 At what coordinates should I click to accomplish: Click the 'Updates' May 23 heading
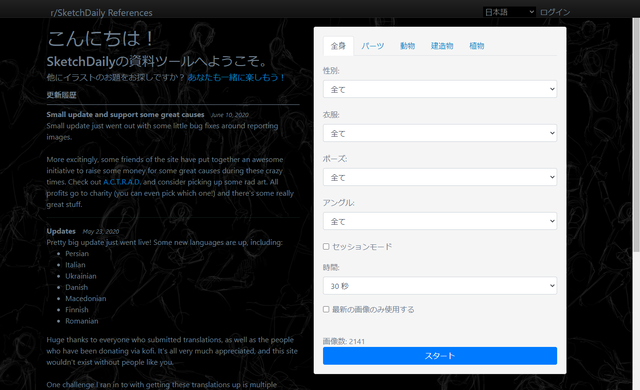tap(61, 231)
